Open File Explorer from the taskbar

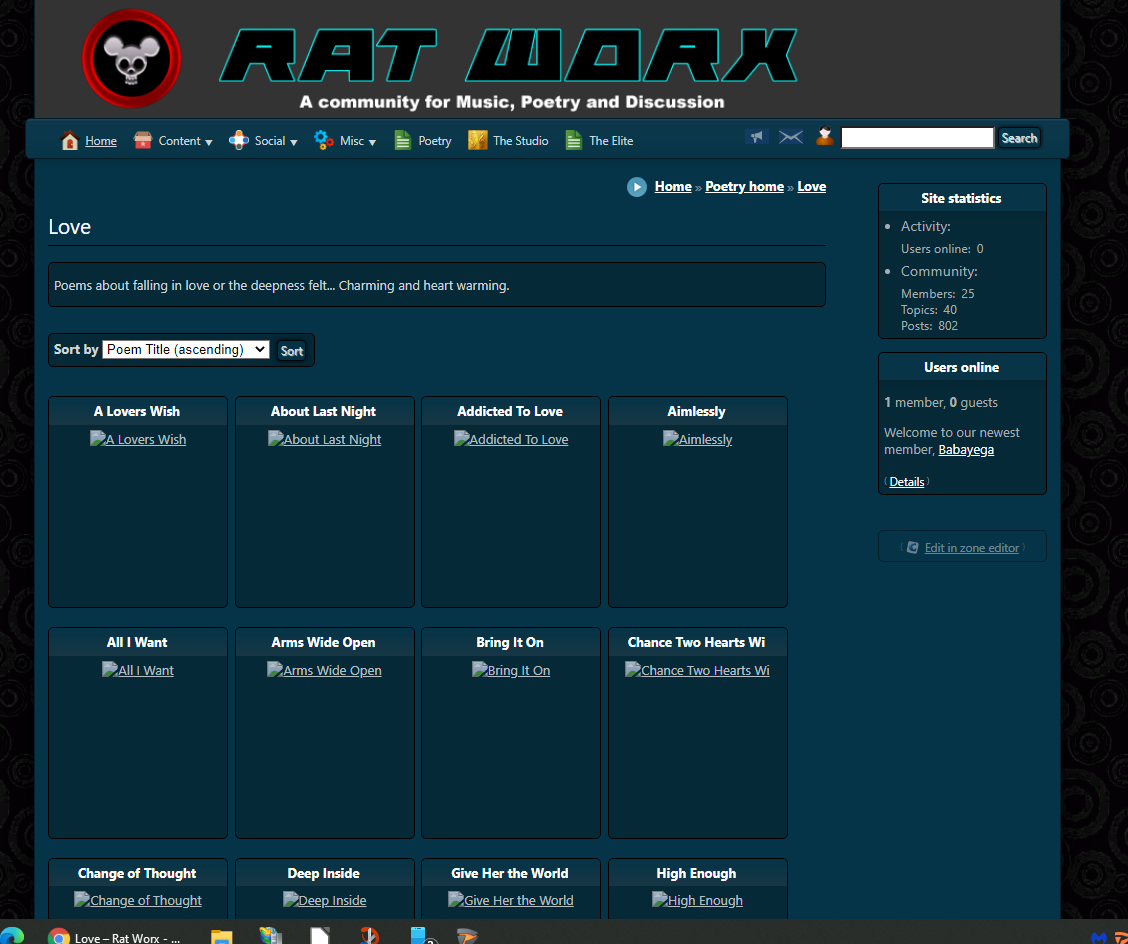(221, 937)
